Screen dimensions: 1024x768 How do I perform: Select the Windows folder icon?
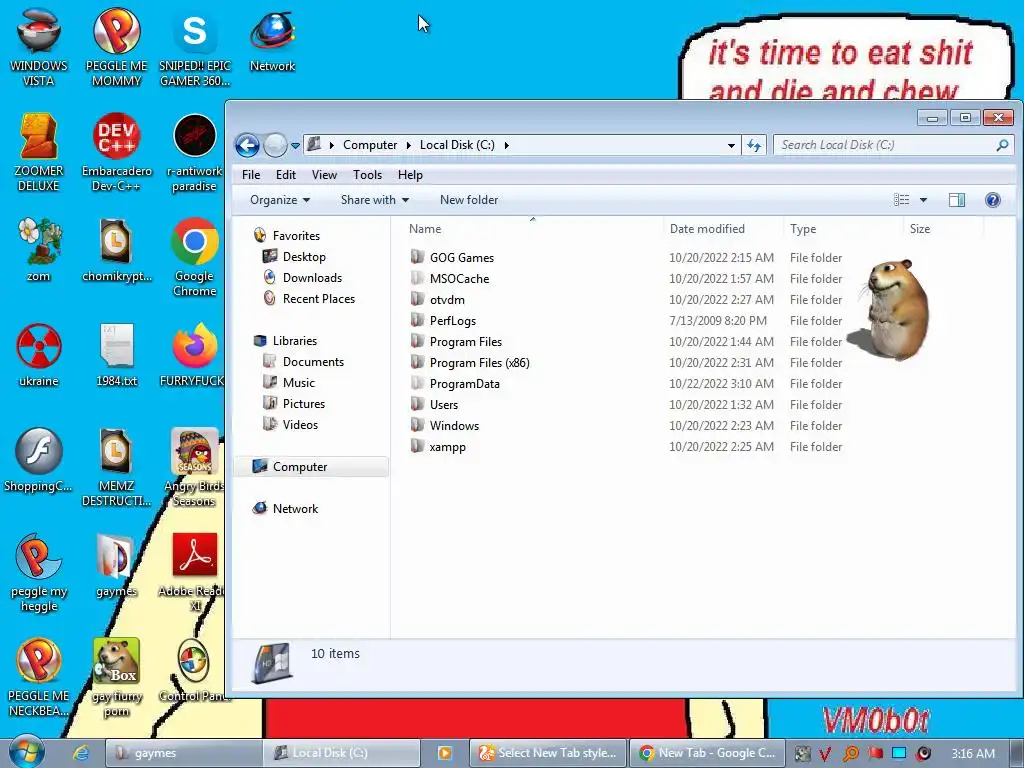point(417,425)
